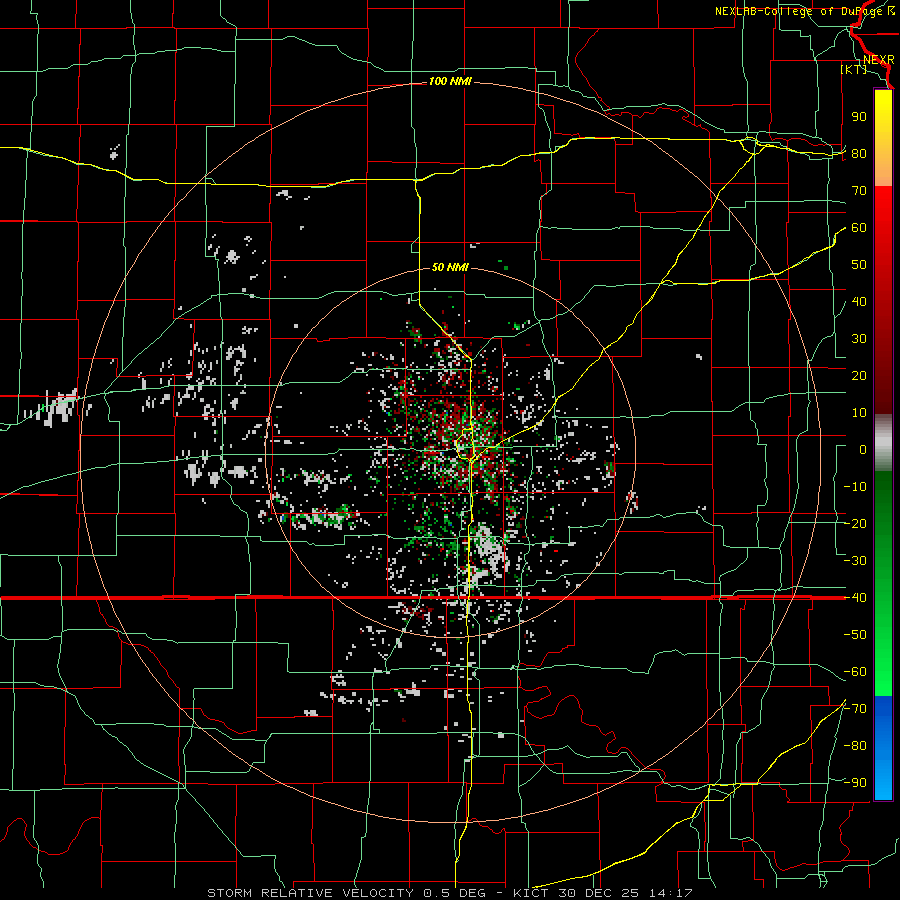Click the positive 10 knot scale label

[859, 413]
